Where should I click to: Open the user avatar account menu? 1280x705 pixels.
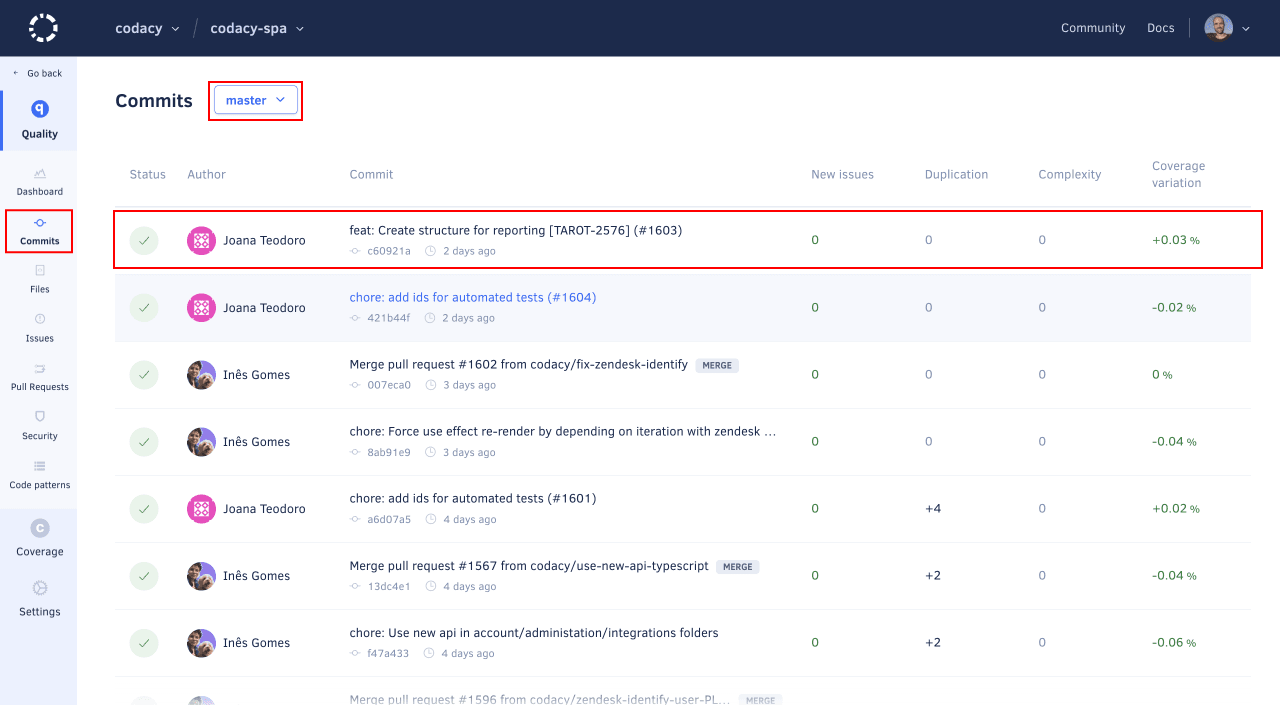pos(1227,28)
